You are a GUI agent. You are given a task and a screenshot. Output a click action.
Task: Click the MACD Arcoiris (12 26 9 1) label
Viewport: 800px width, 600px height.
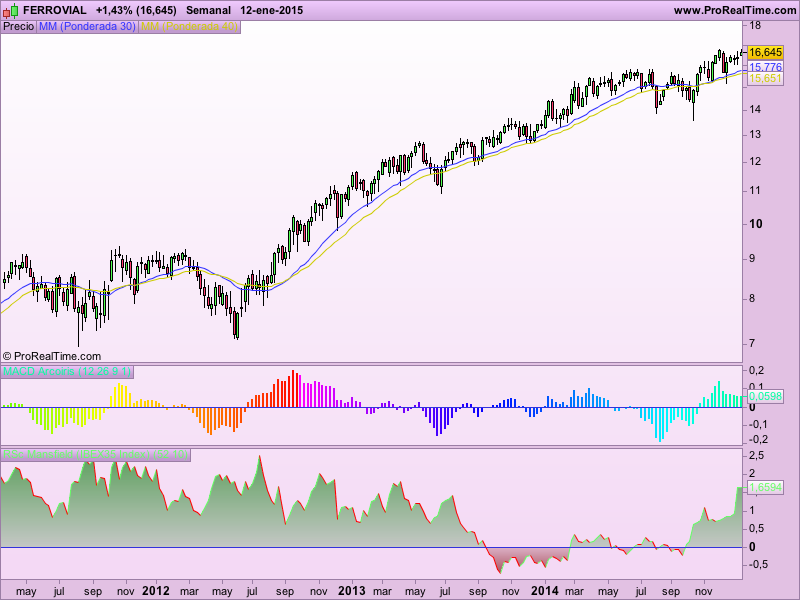[x=67, y=371]
